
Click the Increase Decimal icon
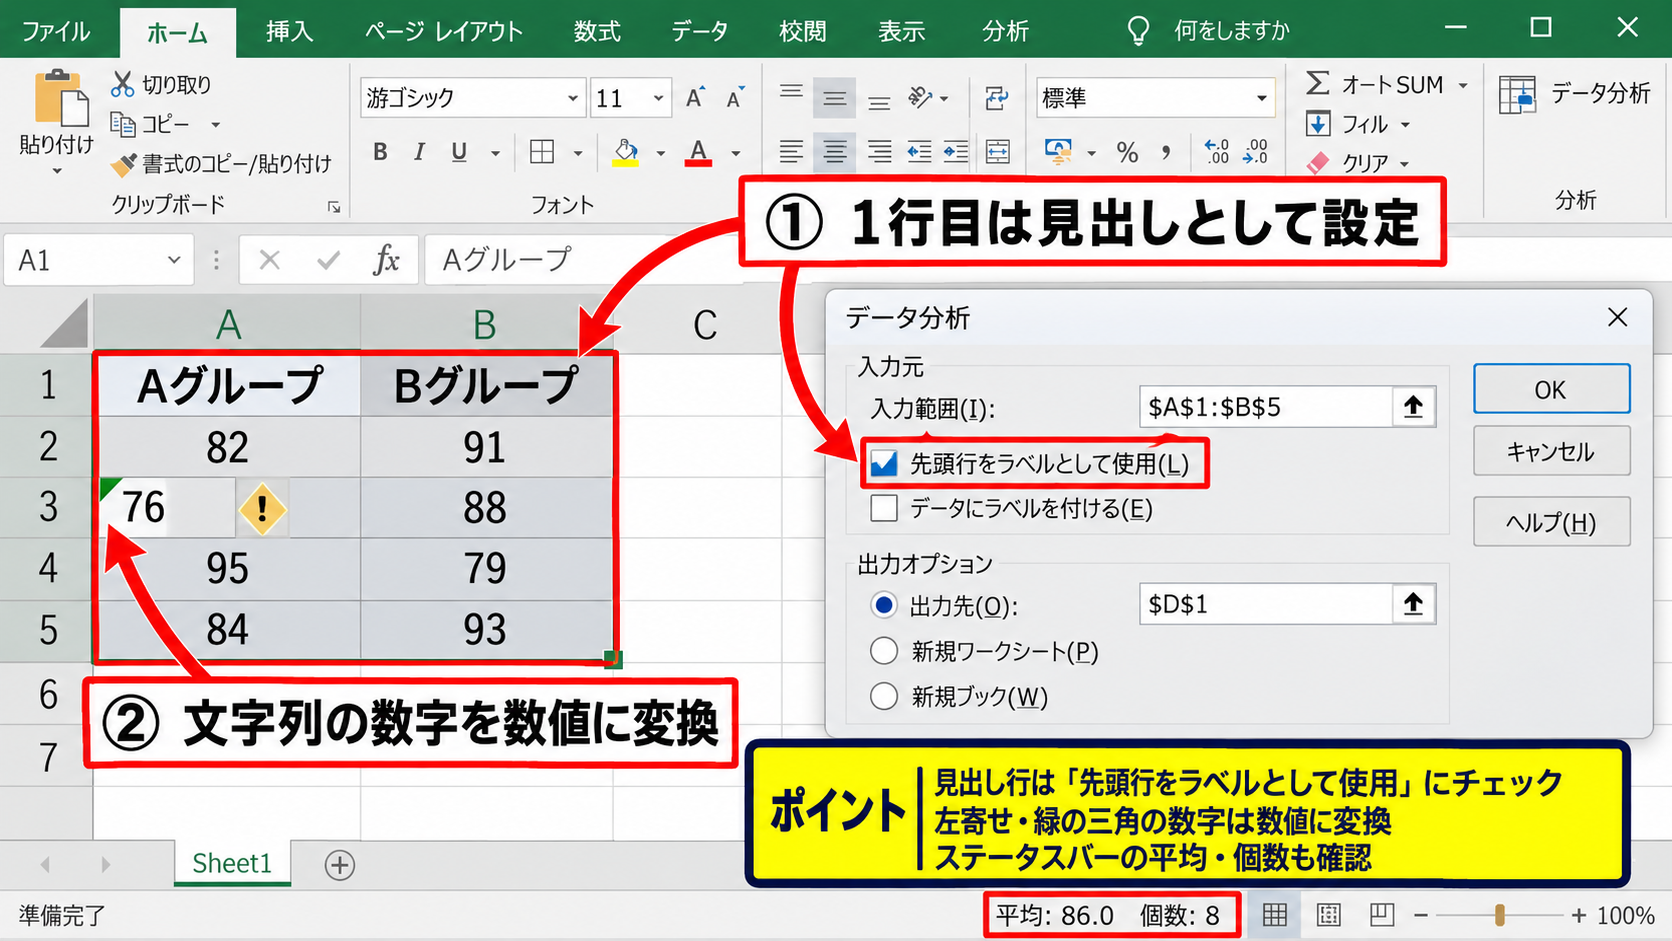point(1216,152)
